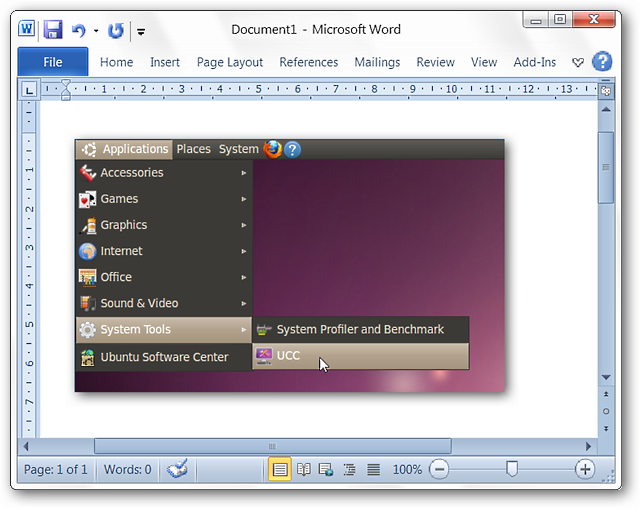The height and width of the screenshot is (508, 640).
Task: Toggle the ruler view button above scrollbar
Action: pyautogui.click(x=606, y=91)
